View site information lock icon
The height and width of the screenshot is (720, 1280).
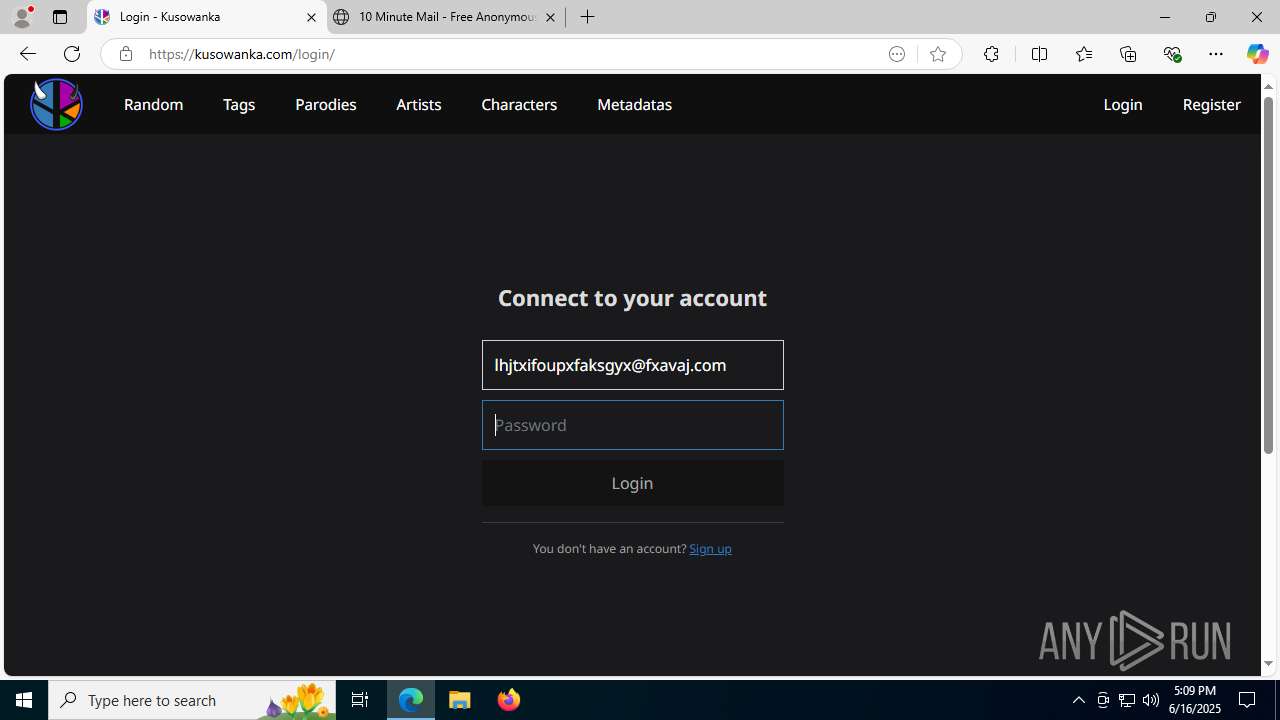pos(125,54)
